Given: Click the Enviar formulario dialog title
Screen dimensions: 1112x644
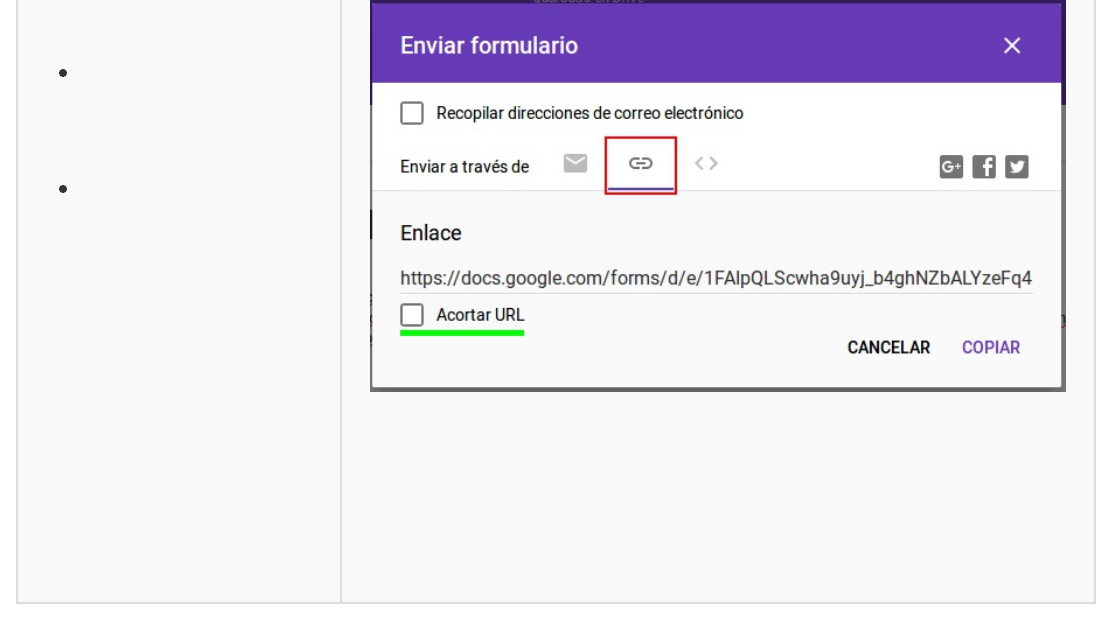Looking at the screenshot, I should click(488, 46).
